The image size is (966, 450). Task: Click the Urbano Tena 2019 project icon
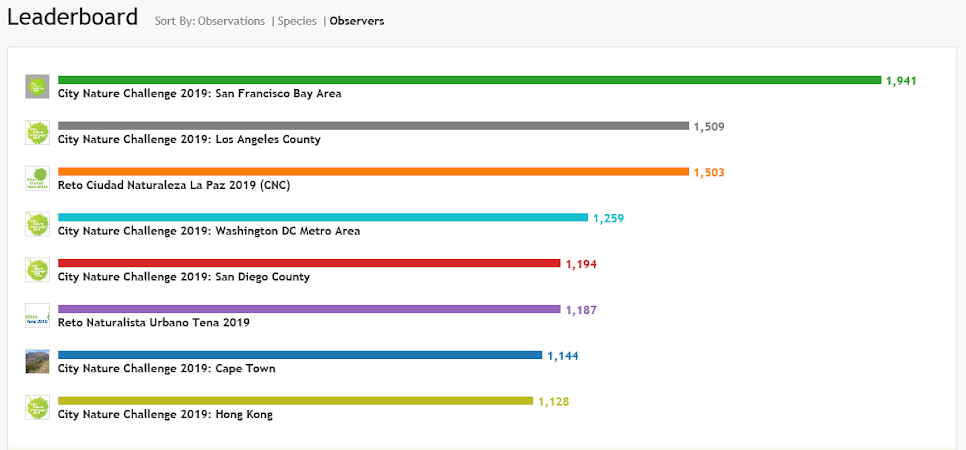37,316
